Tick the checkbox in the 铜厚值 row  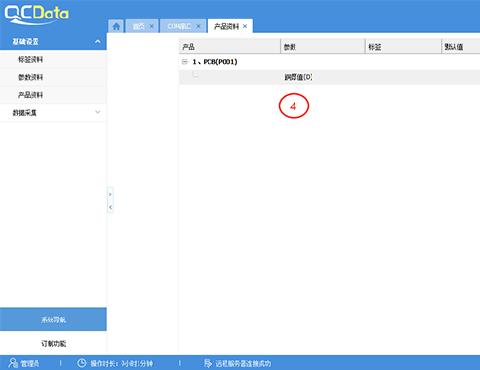(x=195, y=74)
